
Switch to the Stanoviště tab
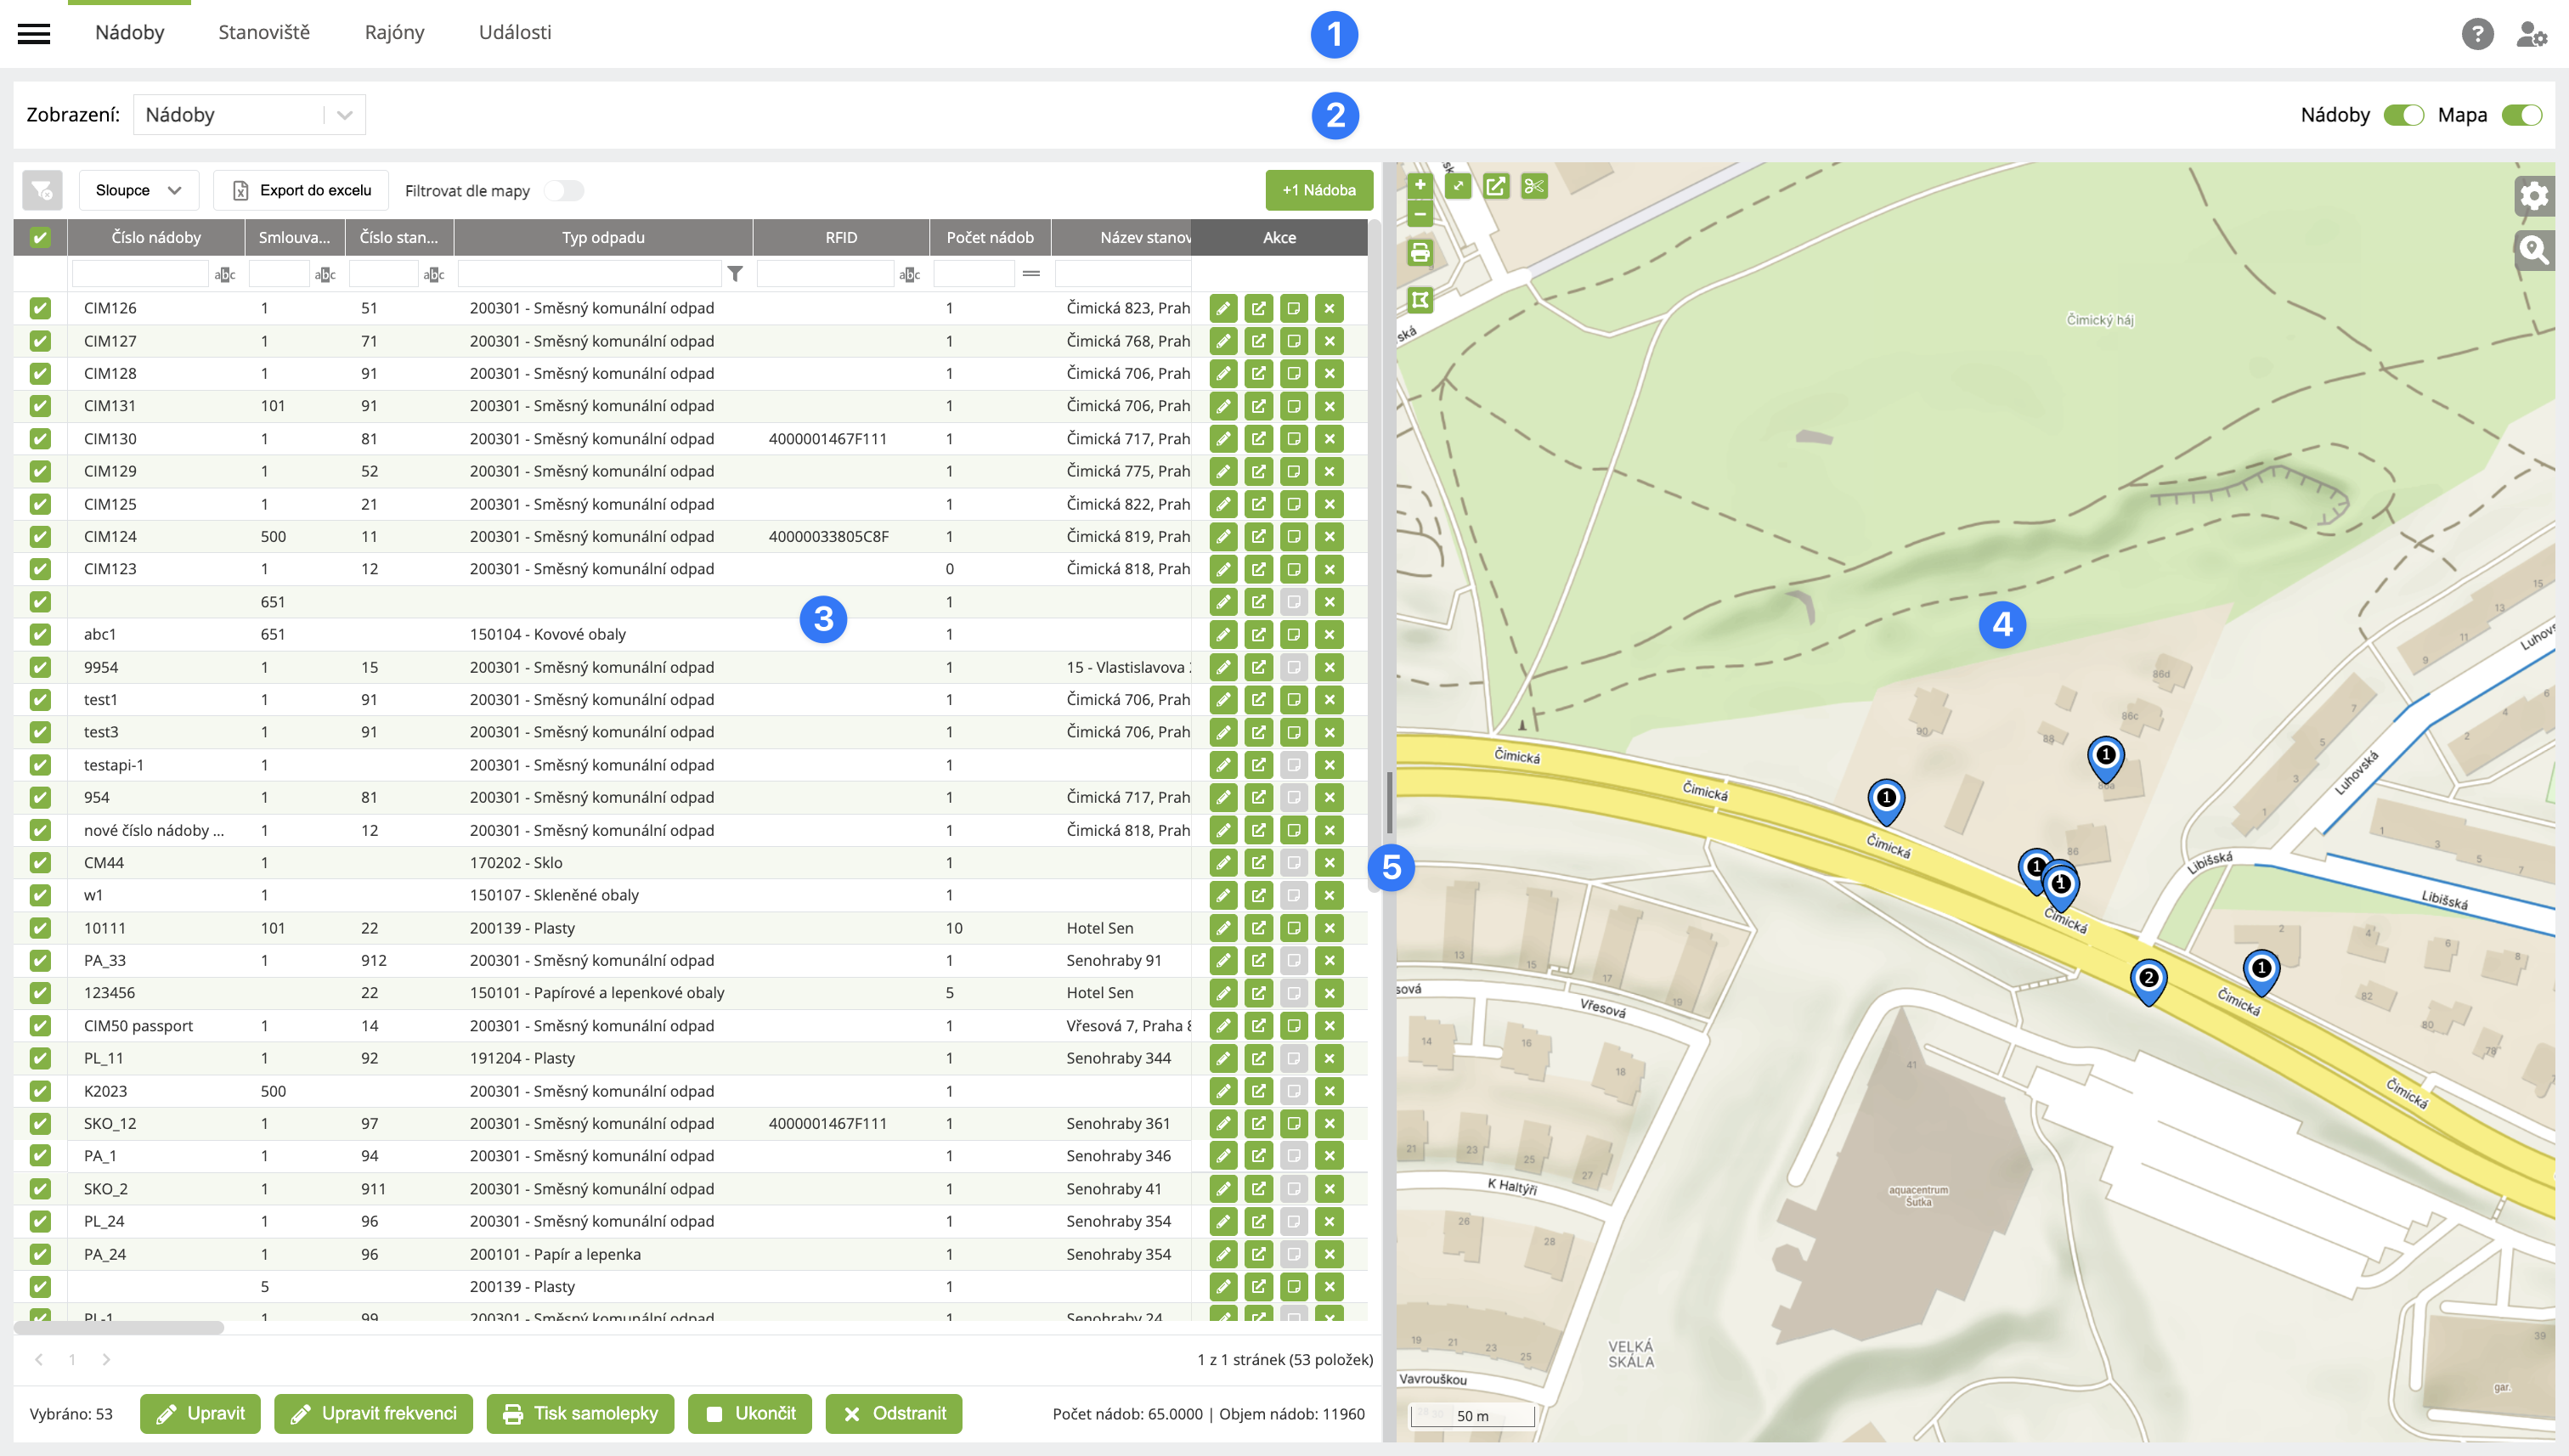(264, 32)
